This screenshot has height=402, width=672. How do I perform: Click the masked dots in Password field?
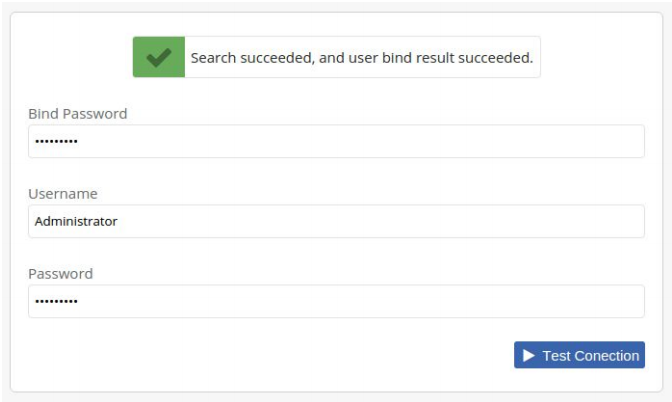coord(56,302)
